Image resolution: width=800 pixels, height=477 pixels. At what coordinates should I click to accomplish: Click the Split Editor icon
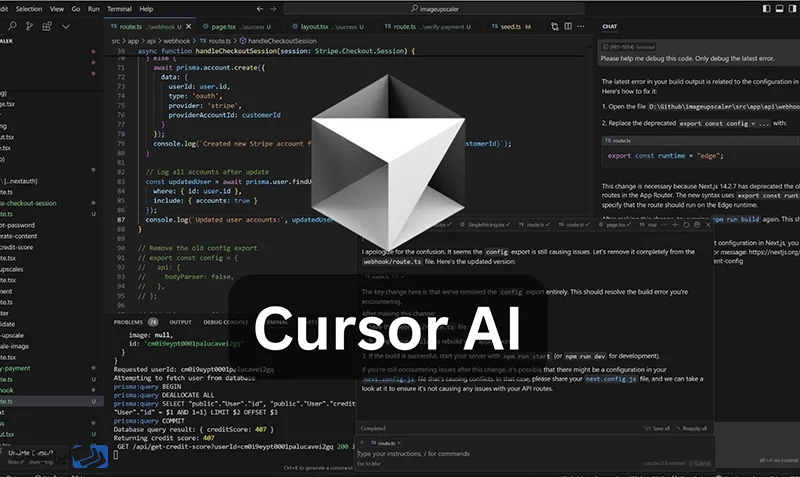click(568, 27)
